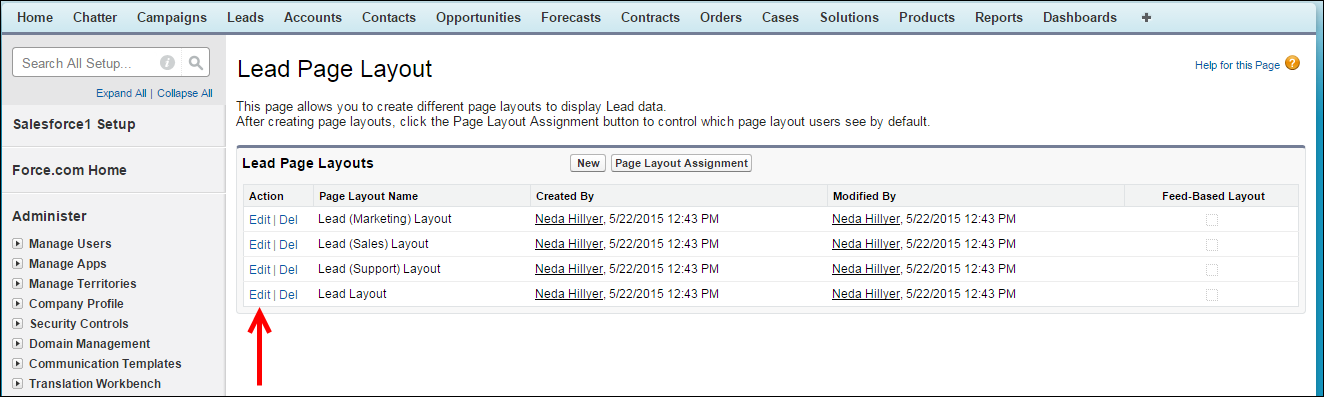1324x397 pixels.
Task: Expand the Communication Templates node arrow
Action: (x=18, y=364)
